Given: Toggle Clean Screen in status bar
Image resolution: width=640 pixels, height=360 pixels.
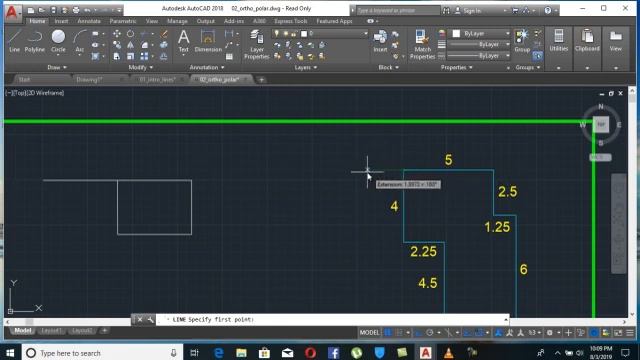Looking at the screenshot, I should 618,333.
